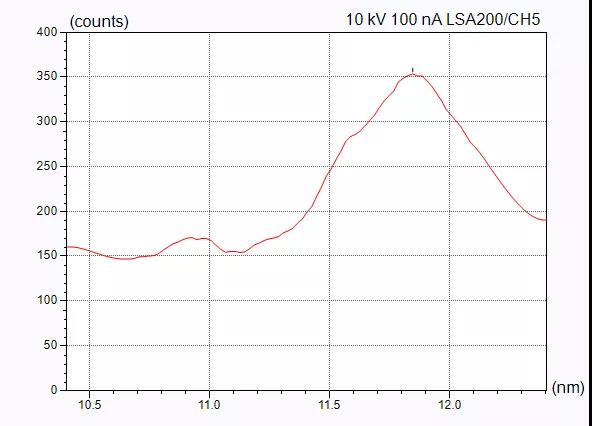Click the 300 y-axis tick label
The height and width of the screenshot is (426, 592).
pyautogui.click(x=47, y=121)
